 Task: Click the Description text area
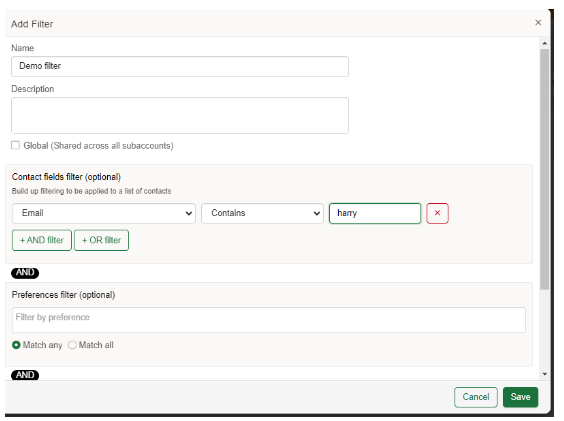(x=179, y=116)
